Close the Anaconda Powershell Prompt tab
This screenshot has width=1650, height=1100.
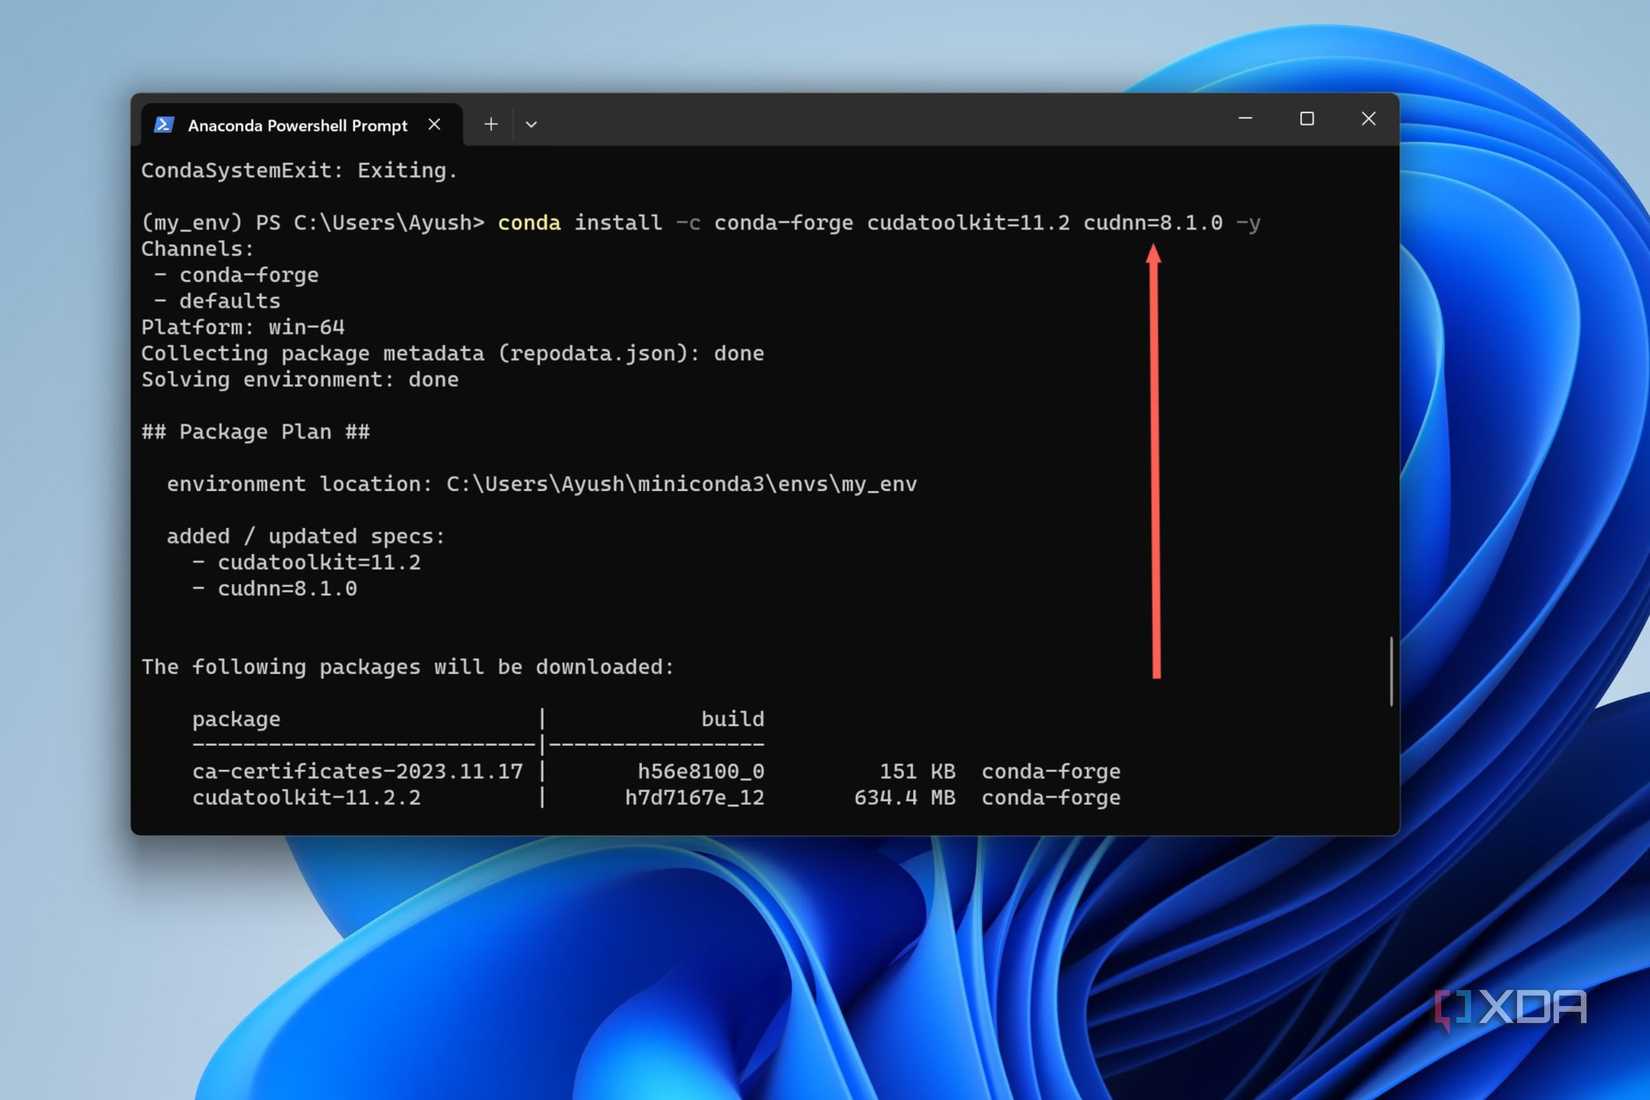coord(434,124)
